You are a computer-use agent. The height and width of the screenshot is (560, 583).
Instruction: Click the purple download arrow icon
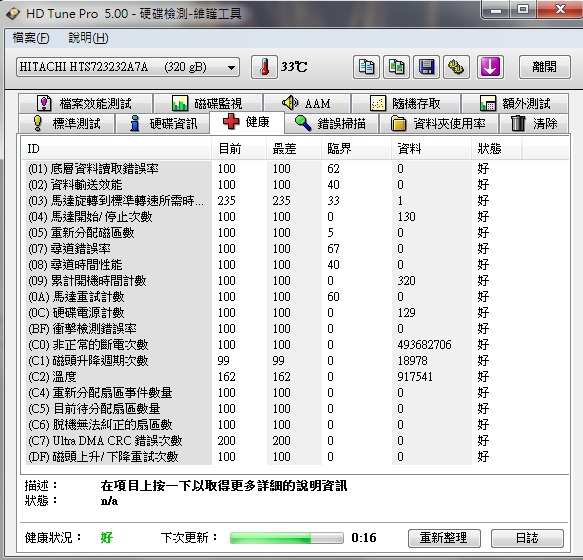pos(490,67)
